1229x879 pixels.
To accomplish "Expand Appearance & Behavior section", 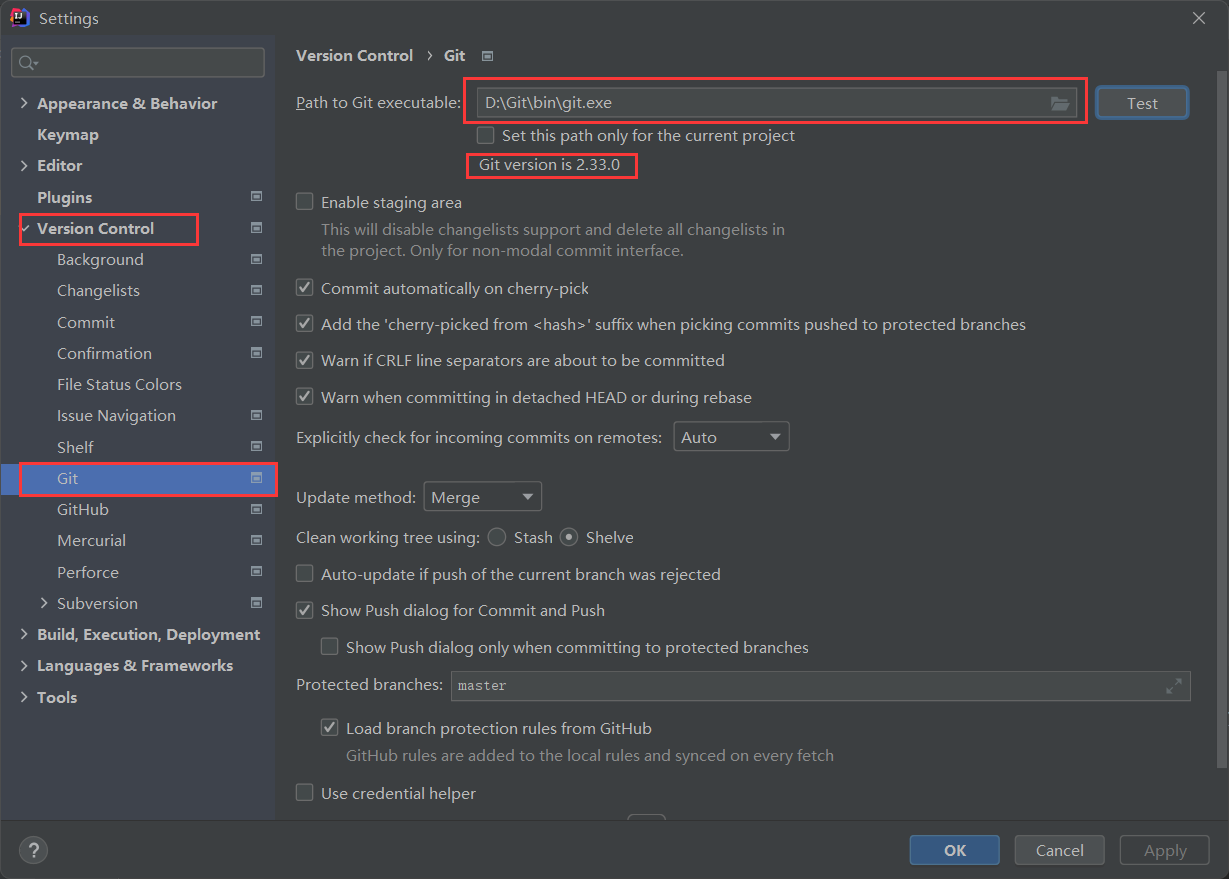I will click(x=25, y=103).
